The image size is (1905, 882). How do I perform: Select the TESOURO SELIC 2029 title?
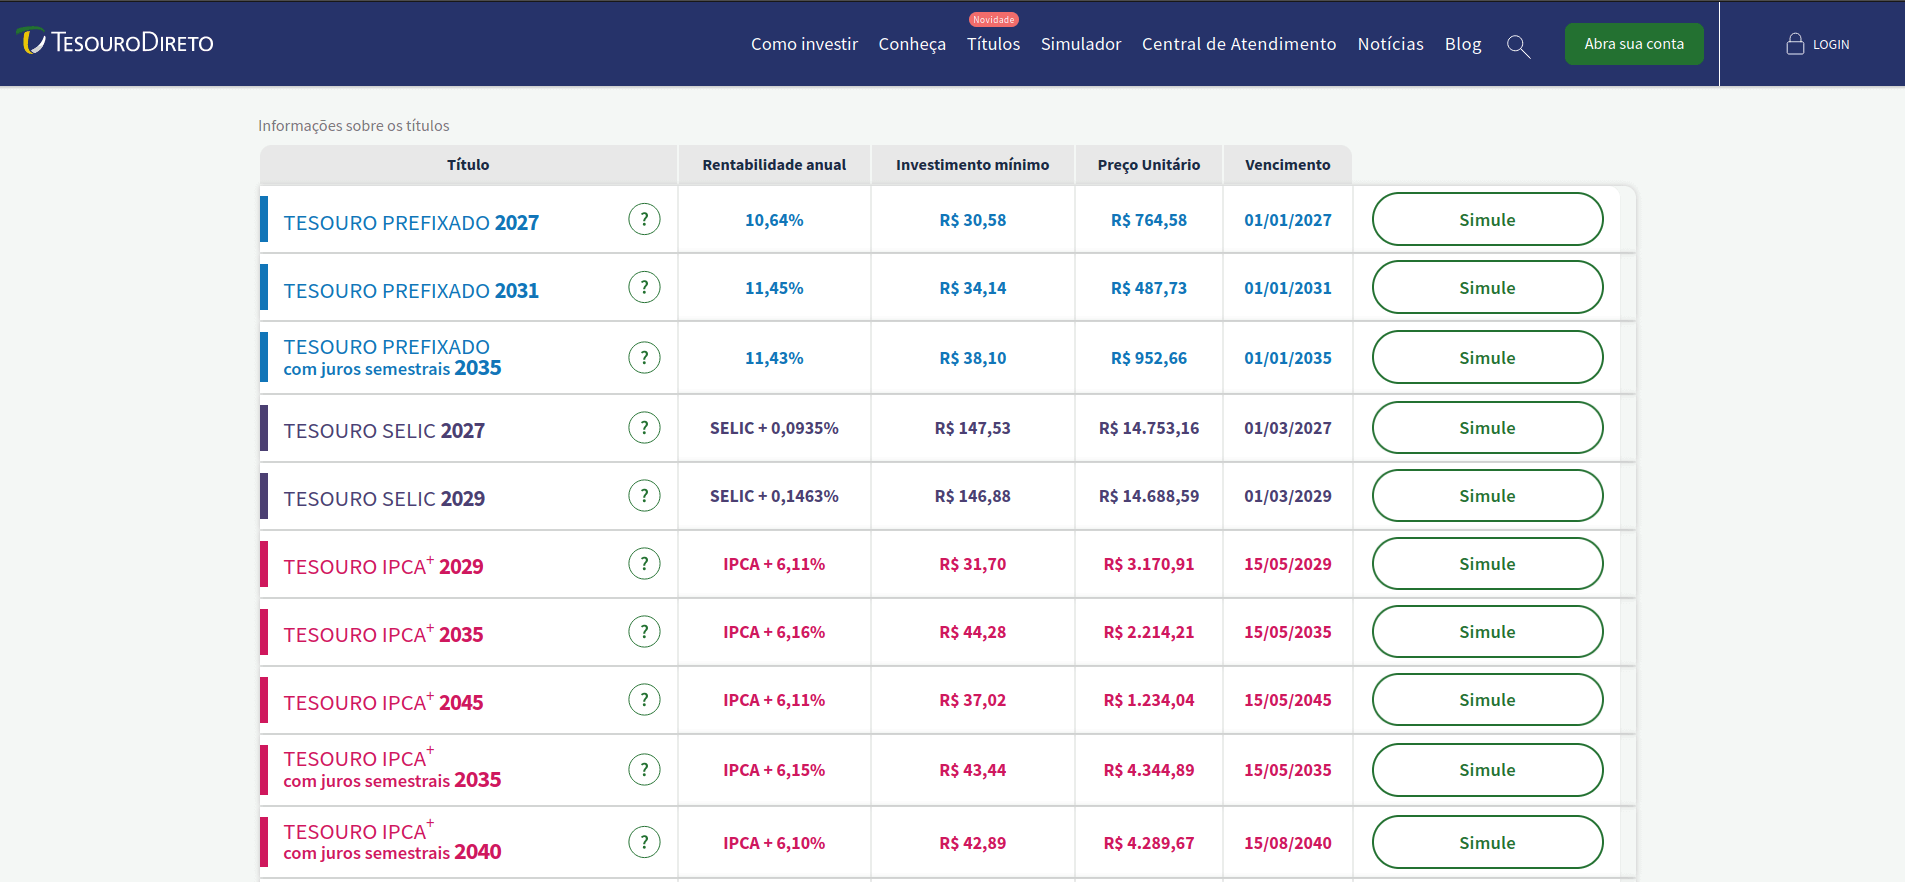pyautogui.click(x=384, y=498)
